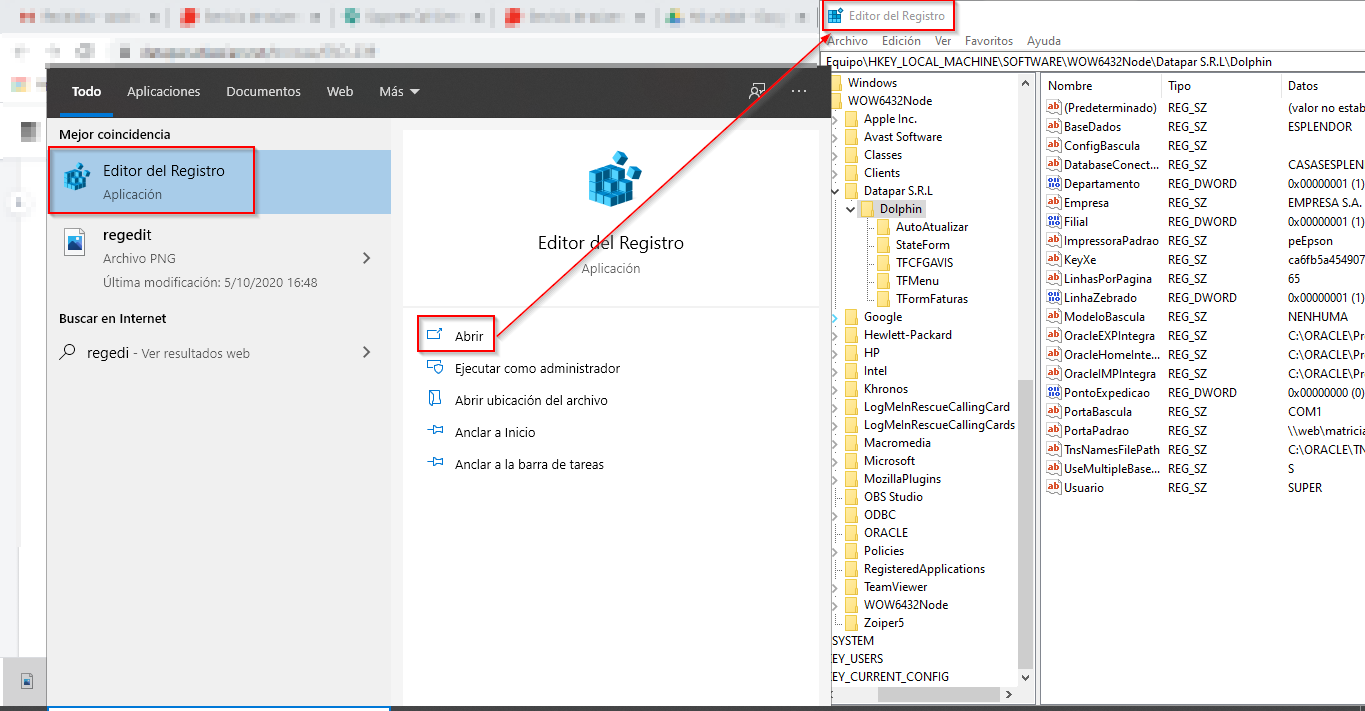Select the AutoAtualizar subkey
This screenshot has height=711, width=1365.
(x=932, y=227)
